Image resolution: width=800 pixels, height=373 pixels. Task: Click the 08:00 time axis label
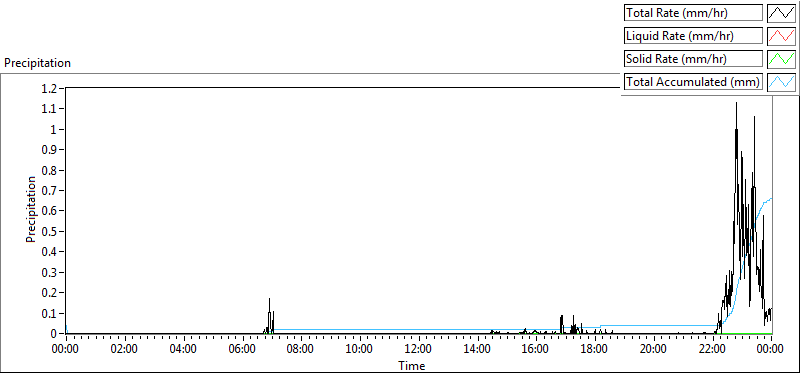coord(301,349)
